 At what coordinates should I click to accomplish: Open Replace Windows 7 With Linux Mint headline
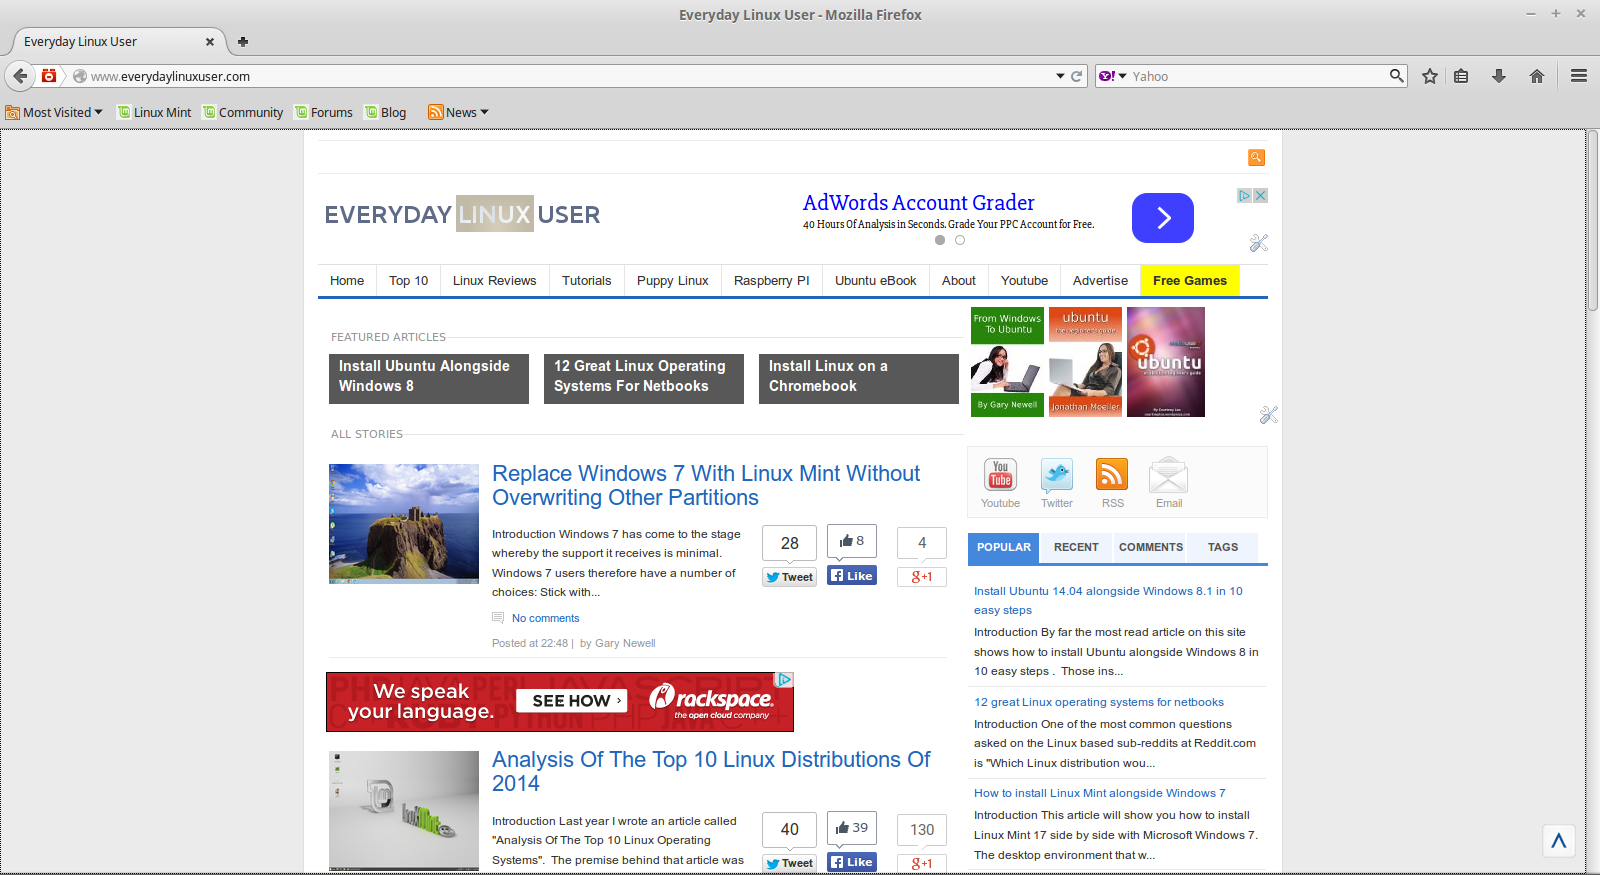pyautogui.click(x=706, y=486)
